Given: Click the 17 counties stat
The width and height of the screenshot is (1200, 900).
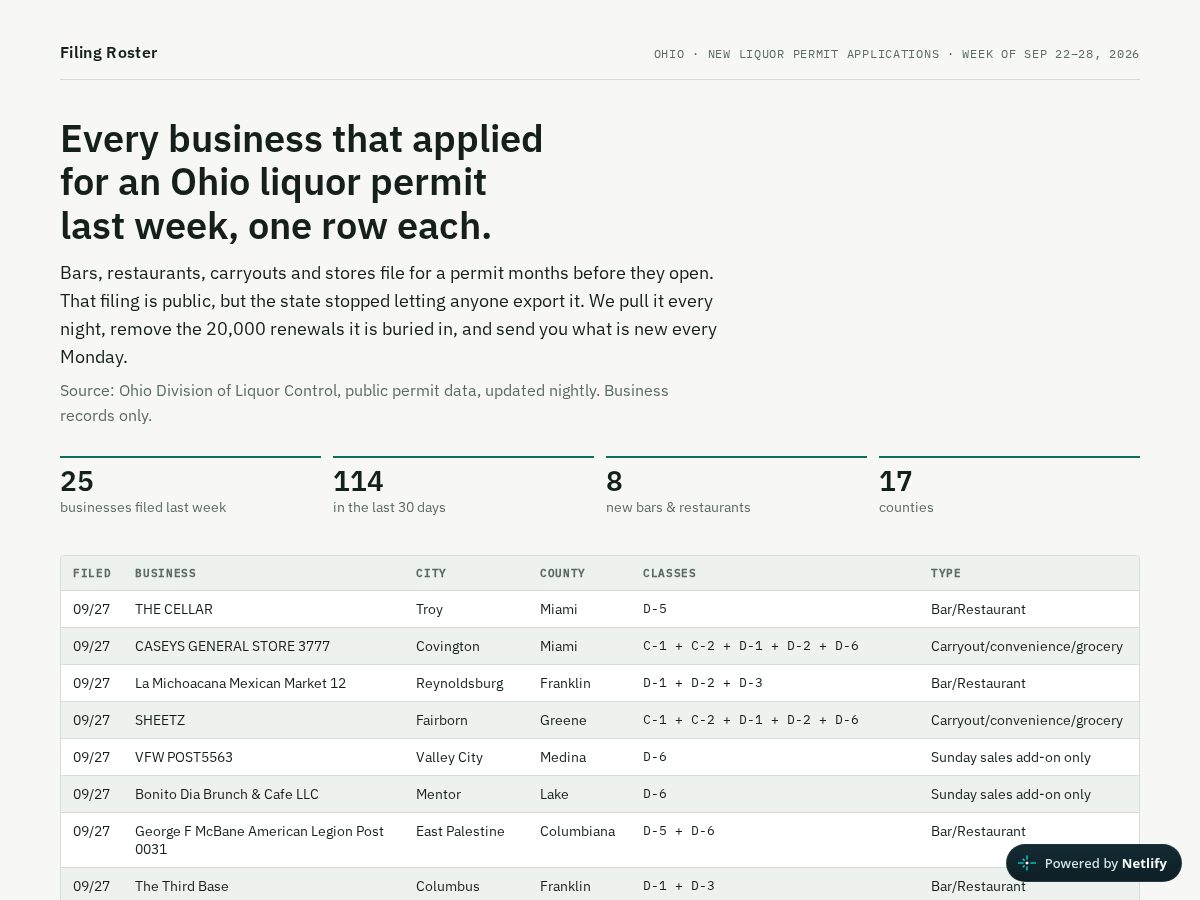Looking at the screenshot, I should point(1009,488).
